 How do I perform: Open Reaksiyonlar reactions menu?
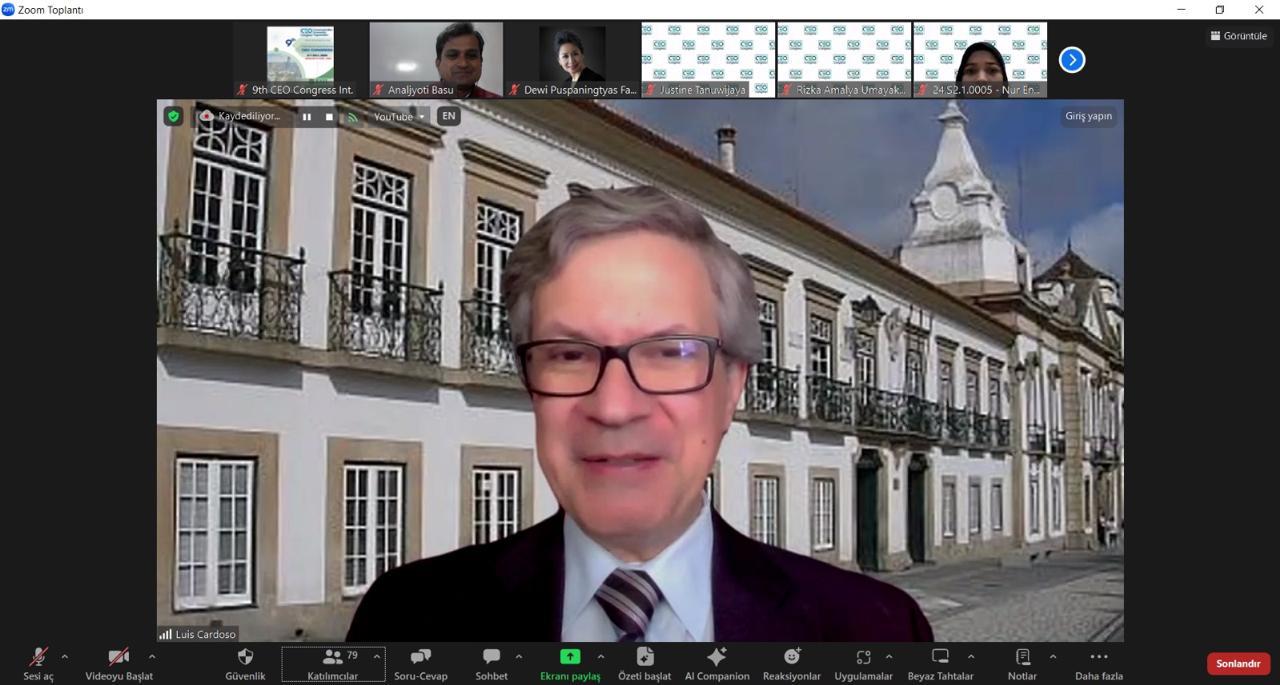[x=791, y=657]
